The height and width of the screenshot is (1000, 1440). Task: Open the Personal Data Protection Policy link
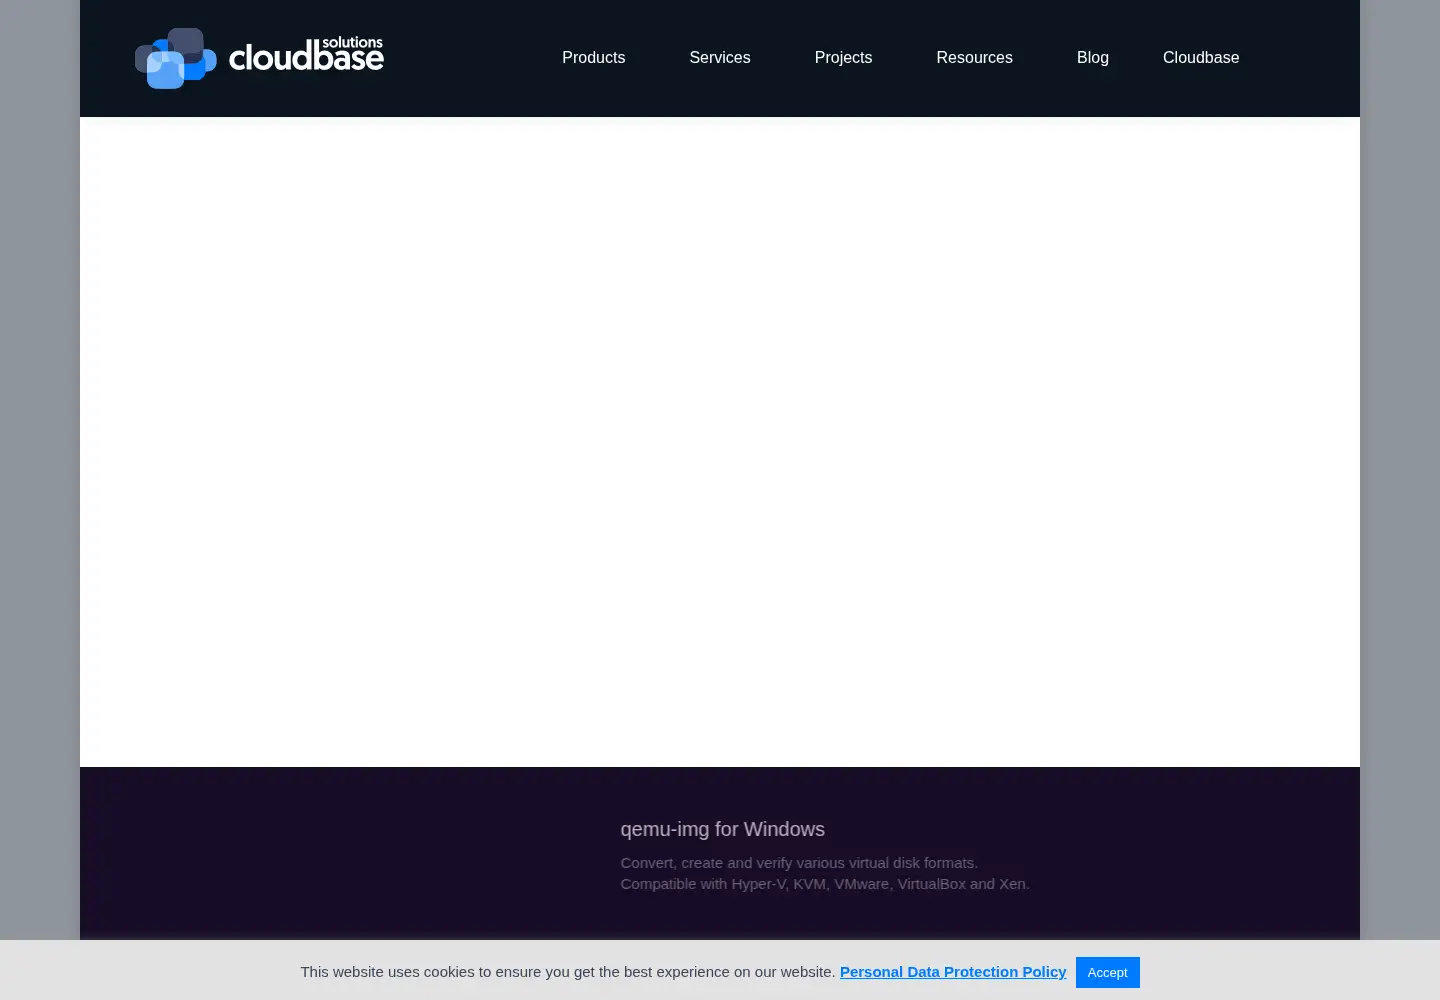coord(953,972)
